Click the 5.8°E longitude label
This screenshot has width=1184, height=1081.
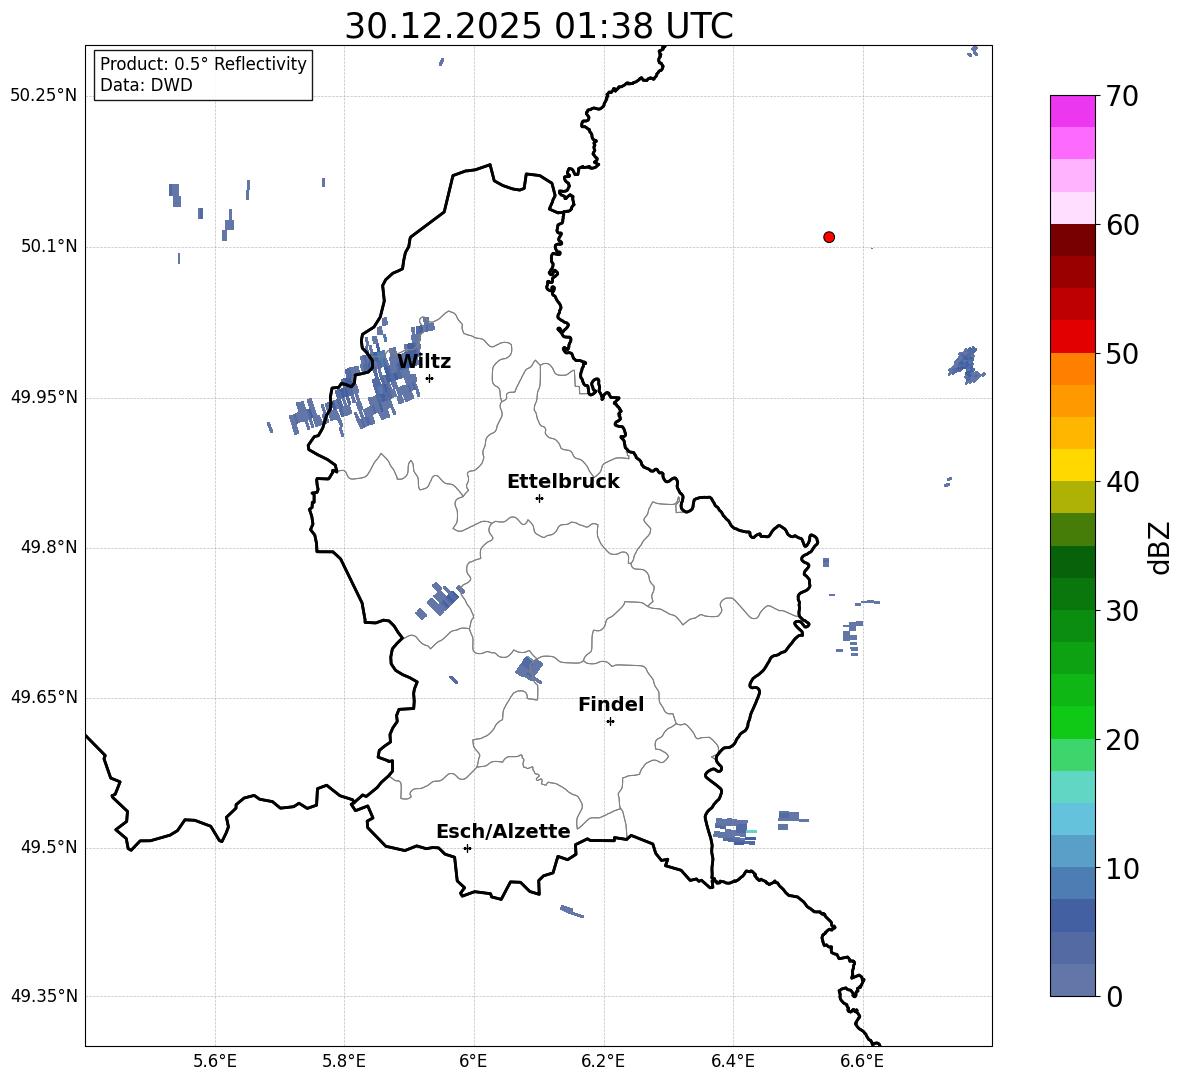[x=344, y=1061]
